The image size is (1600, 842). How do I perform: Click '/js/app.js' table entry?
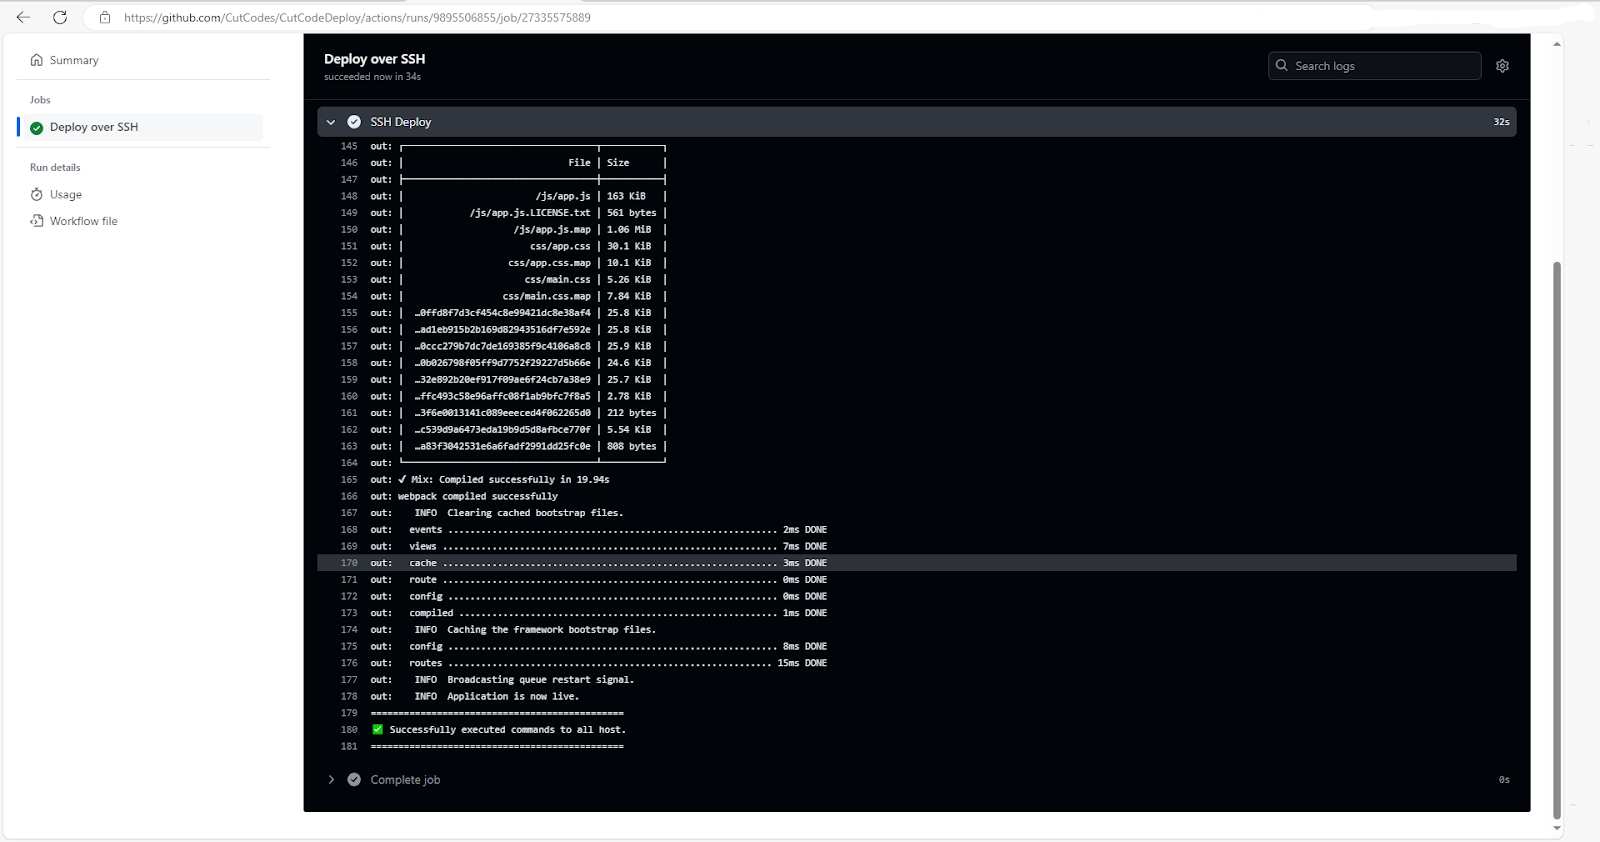point(563,196)
